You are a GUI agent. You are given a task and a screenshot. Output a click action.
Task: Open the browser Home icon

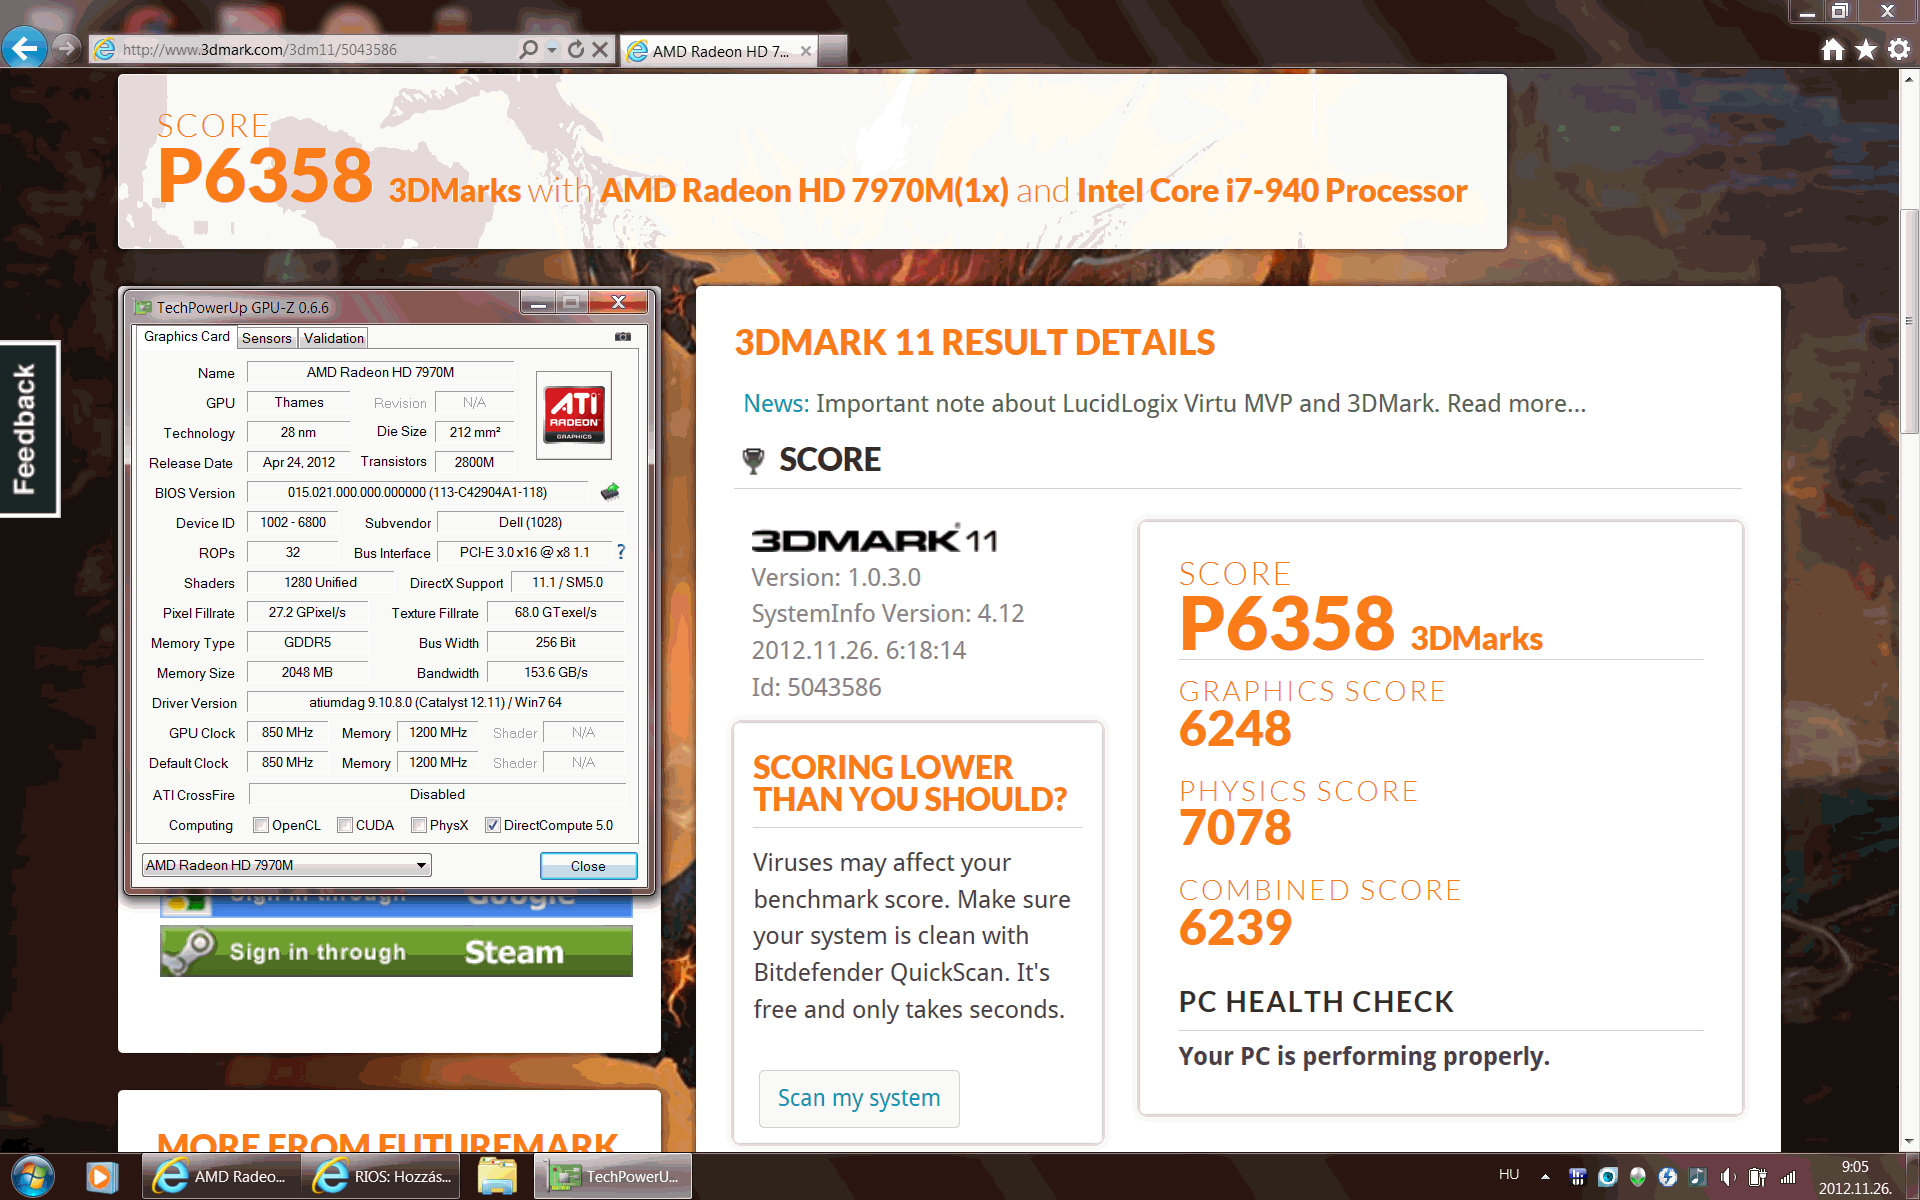point(1832,49)
